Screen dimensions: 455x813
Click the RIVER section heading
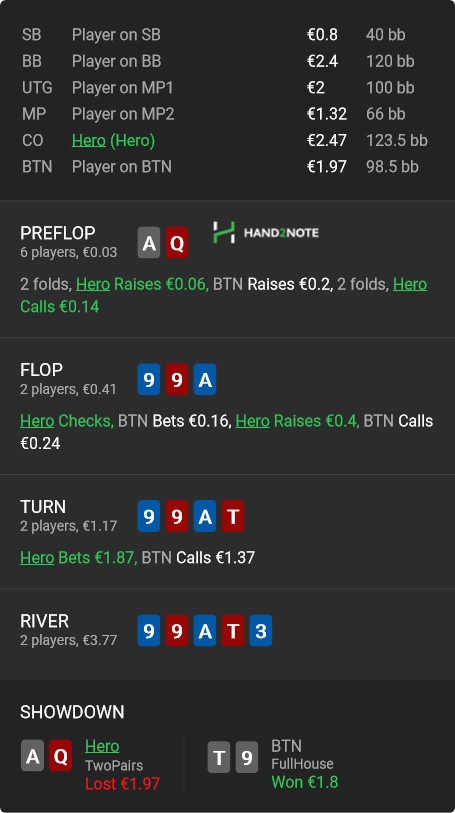(x=44, y=621)
